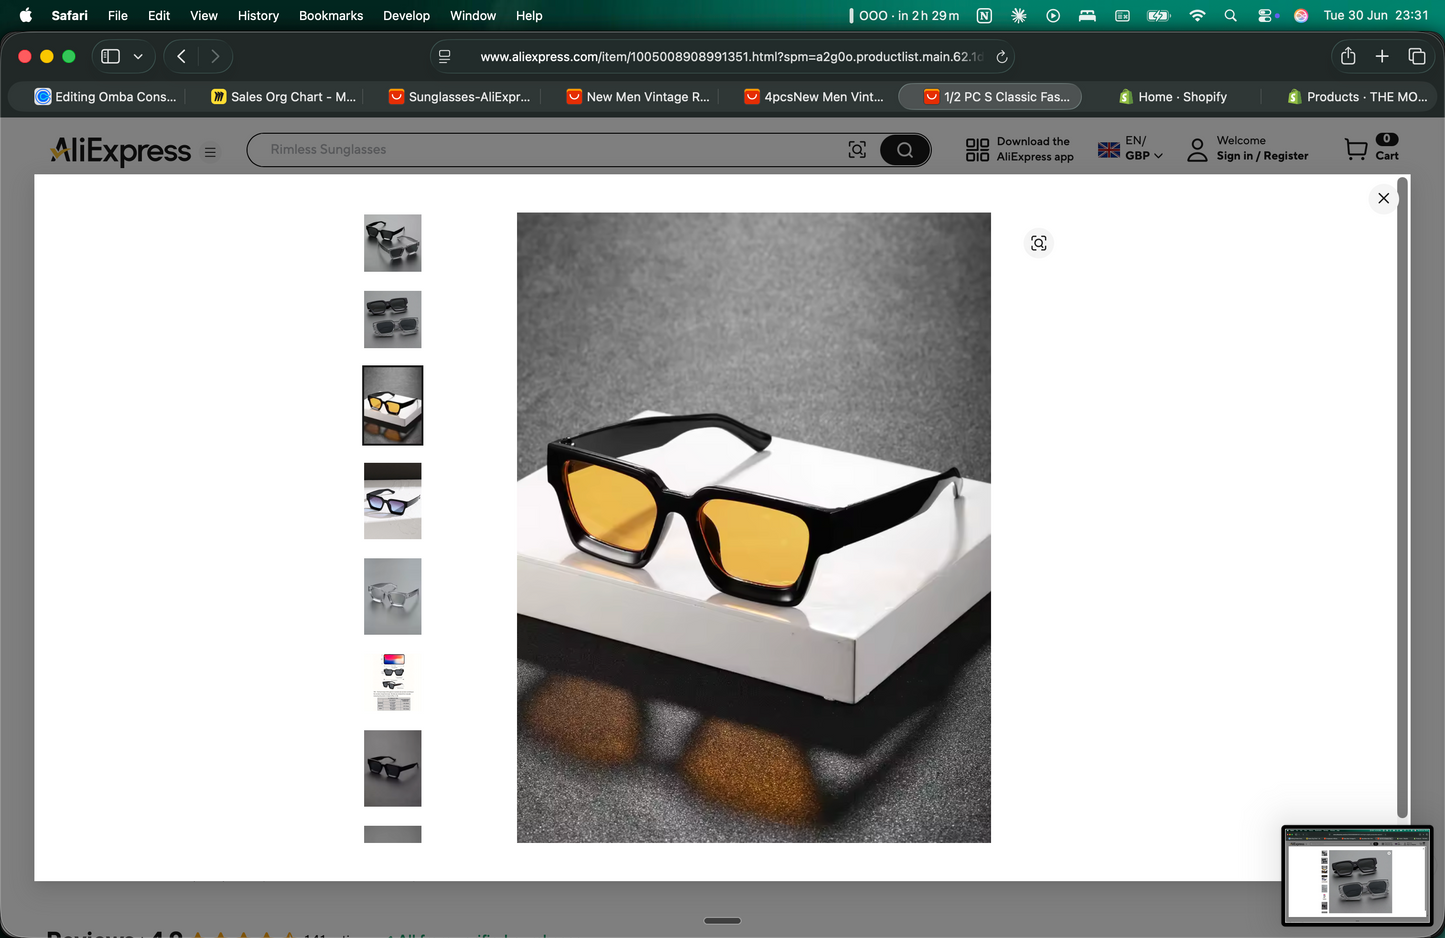Open the History menu
Screen dimensions: 1445x938
coord(258,15)
